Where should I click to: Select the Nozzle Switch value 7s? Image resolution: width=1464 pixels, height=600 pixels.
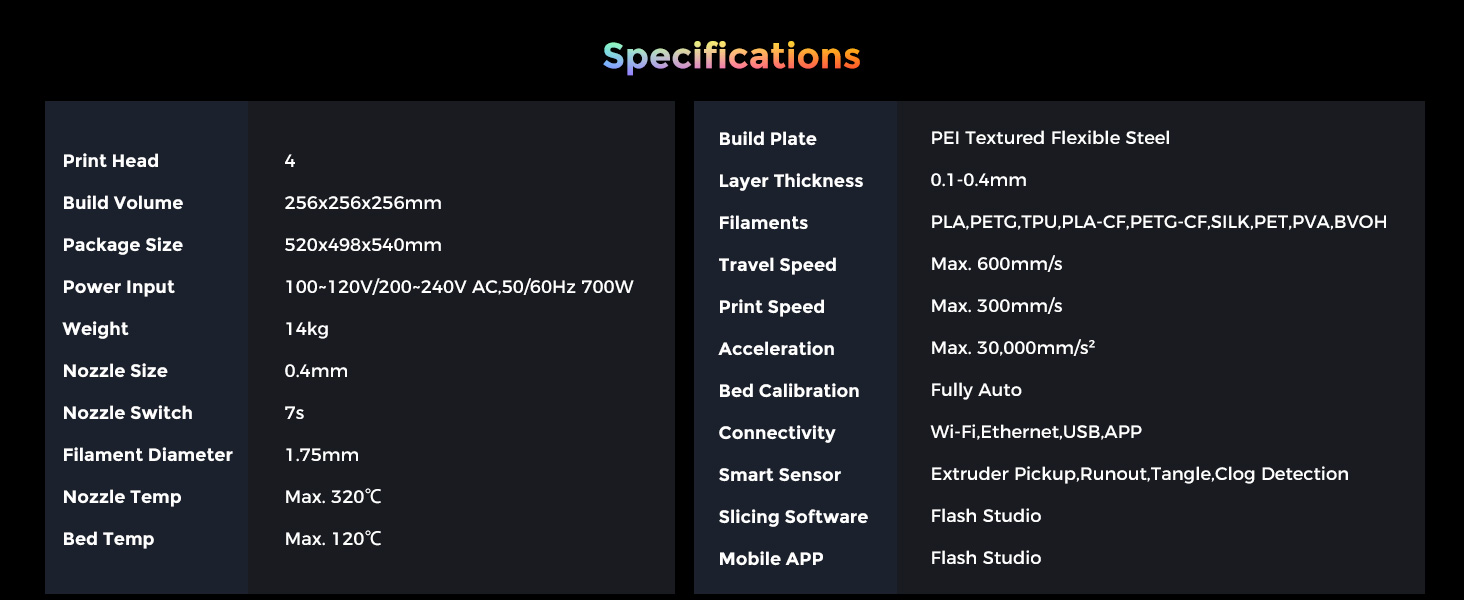tap(295, 413)
